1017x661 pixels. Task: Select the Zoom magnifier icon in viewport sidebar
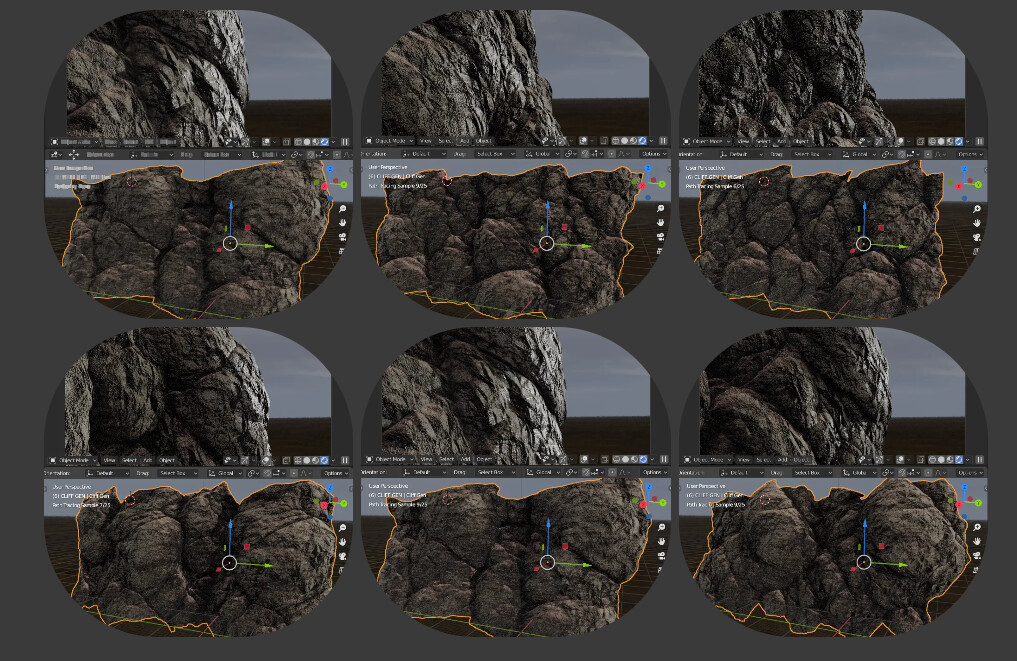[x=660, y=208]
